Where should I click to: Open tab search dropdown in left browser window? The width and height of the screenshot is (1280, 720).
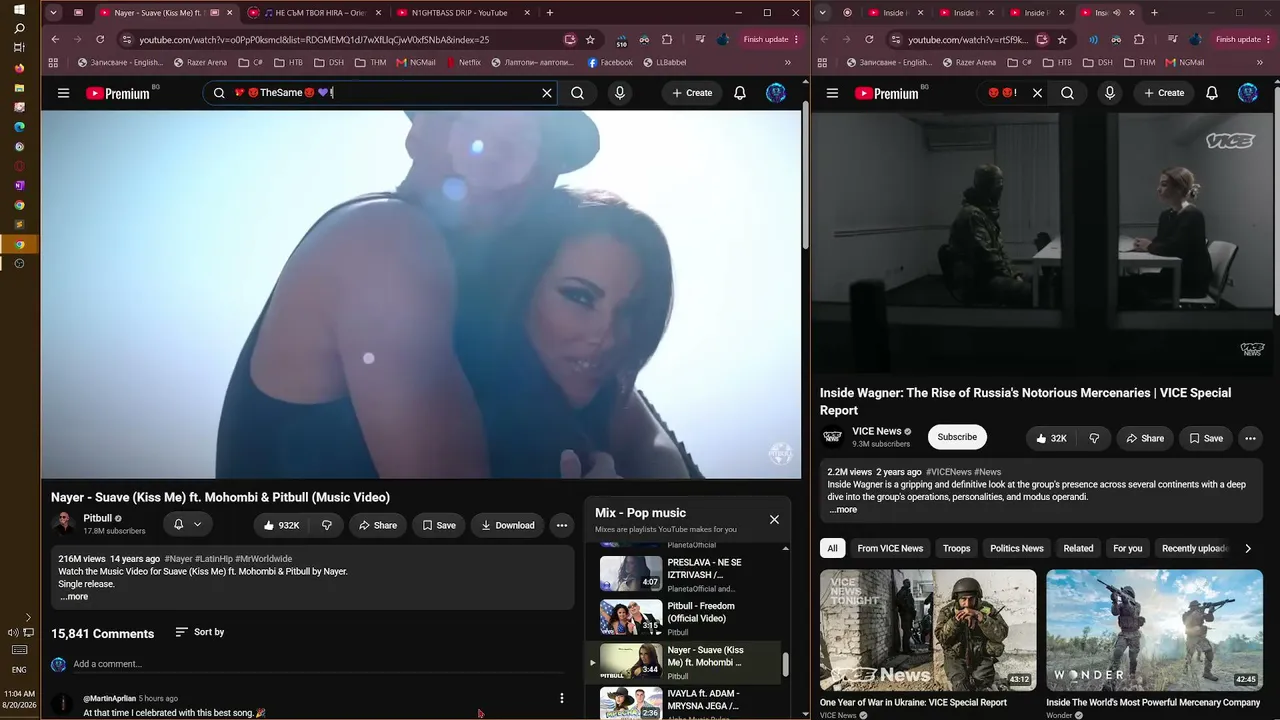pyautogui.click(x=53, y=13)
